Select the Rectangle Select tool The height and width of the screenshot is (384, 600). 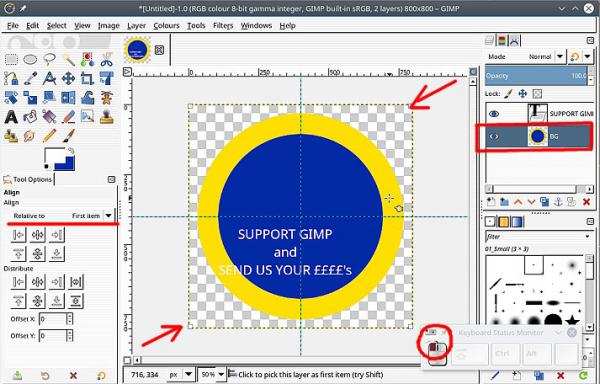(x=11, y=59)
